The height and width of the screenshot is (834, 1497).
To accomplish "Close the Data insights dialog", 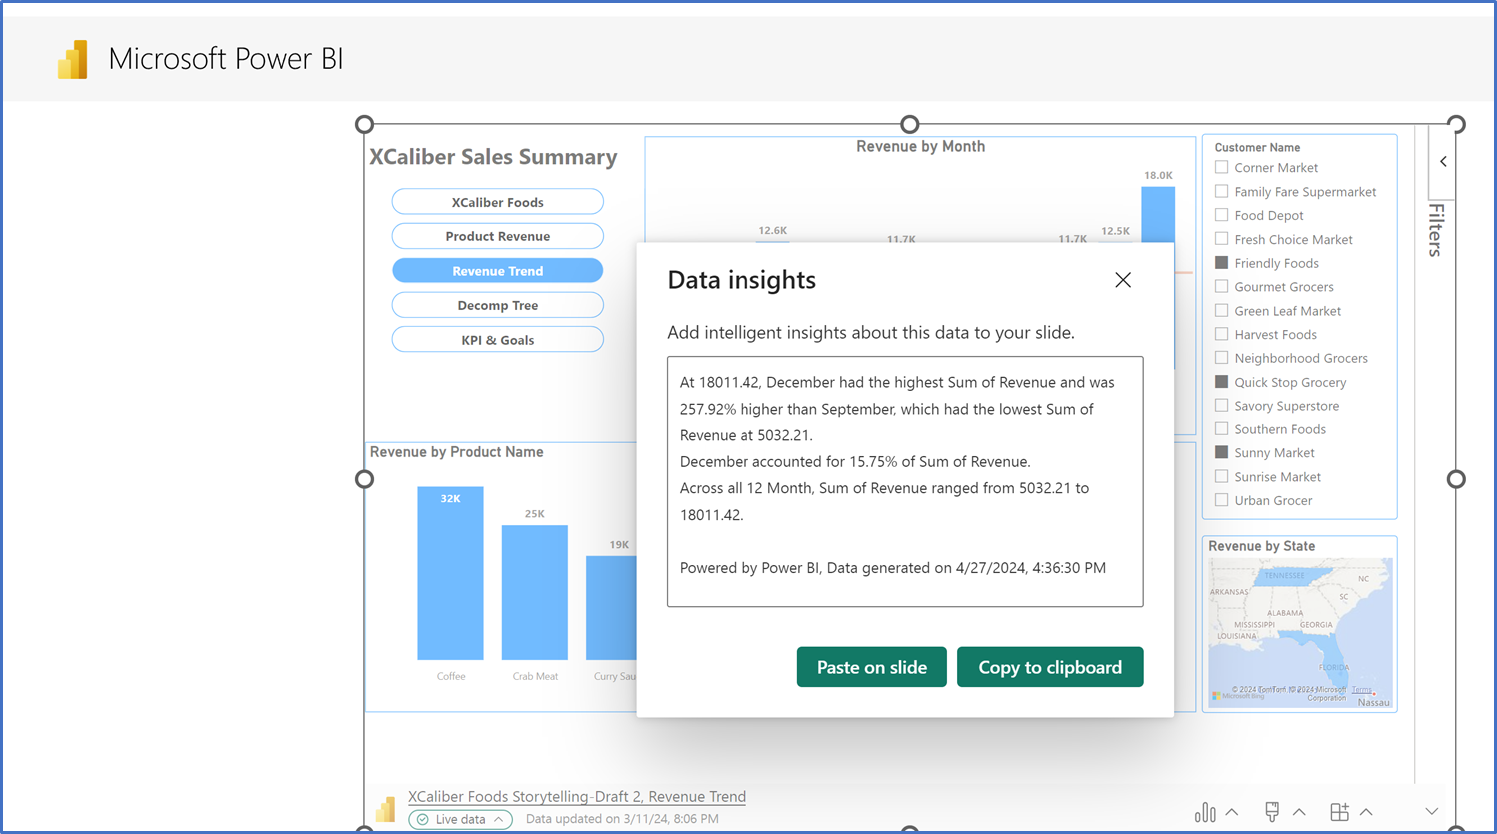I will 1123,280.
